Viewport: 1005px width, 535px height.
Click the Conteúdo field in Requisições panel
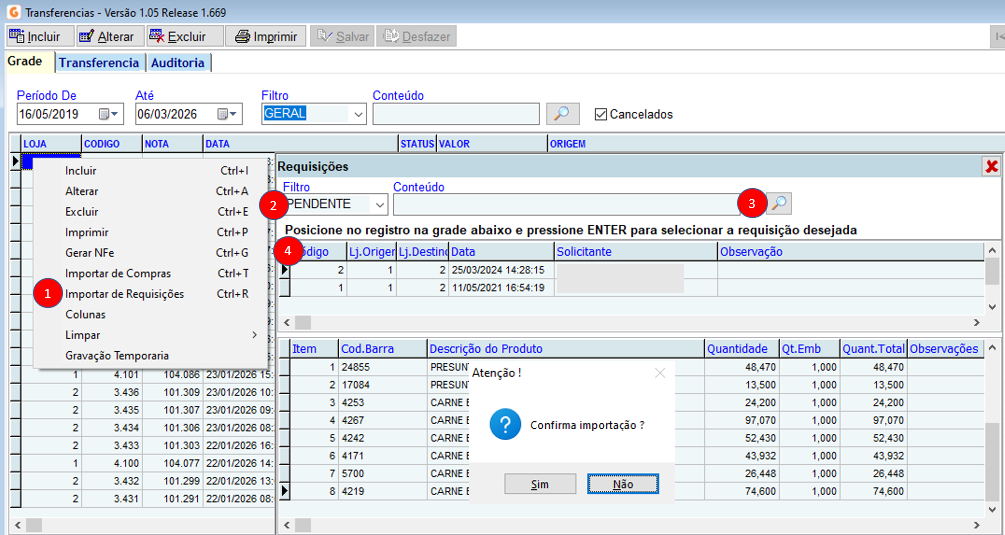pos(565,204)
